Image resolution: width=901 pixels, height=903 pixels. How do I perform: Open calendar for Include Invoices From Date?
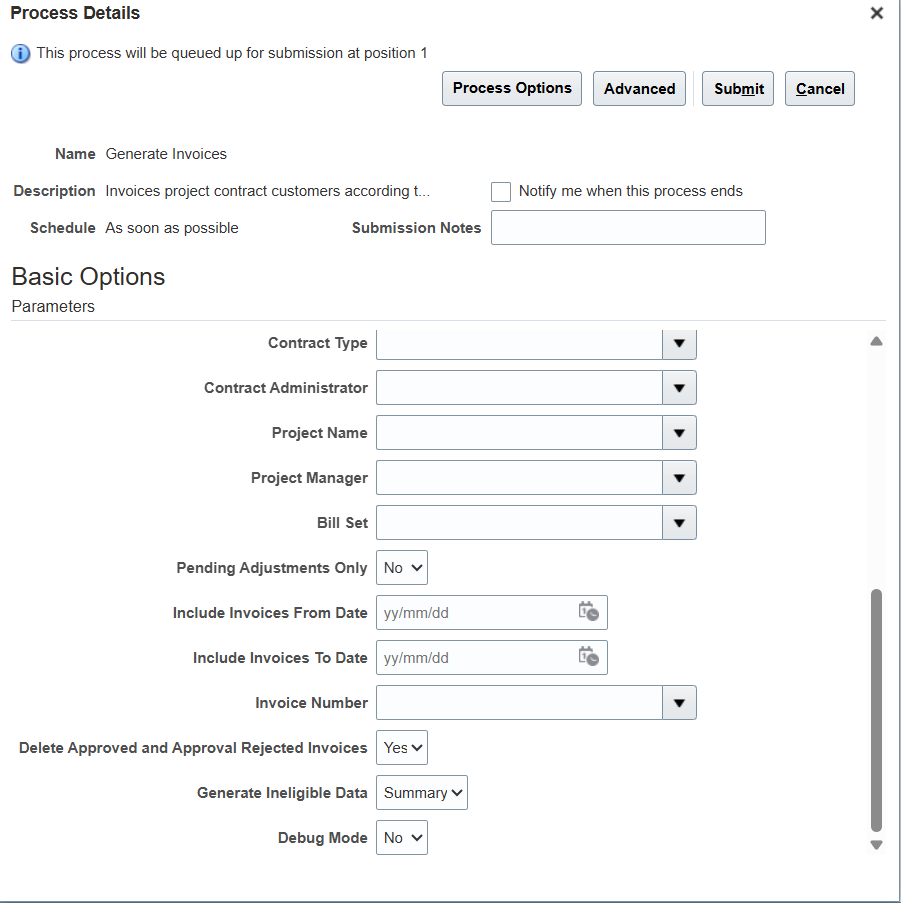(588, 612)
